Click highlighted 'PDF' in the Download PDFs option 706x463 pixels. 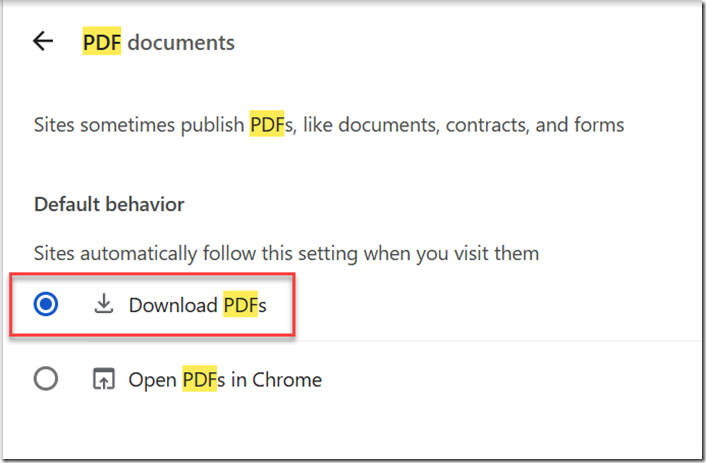click(x=240, y=305)
